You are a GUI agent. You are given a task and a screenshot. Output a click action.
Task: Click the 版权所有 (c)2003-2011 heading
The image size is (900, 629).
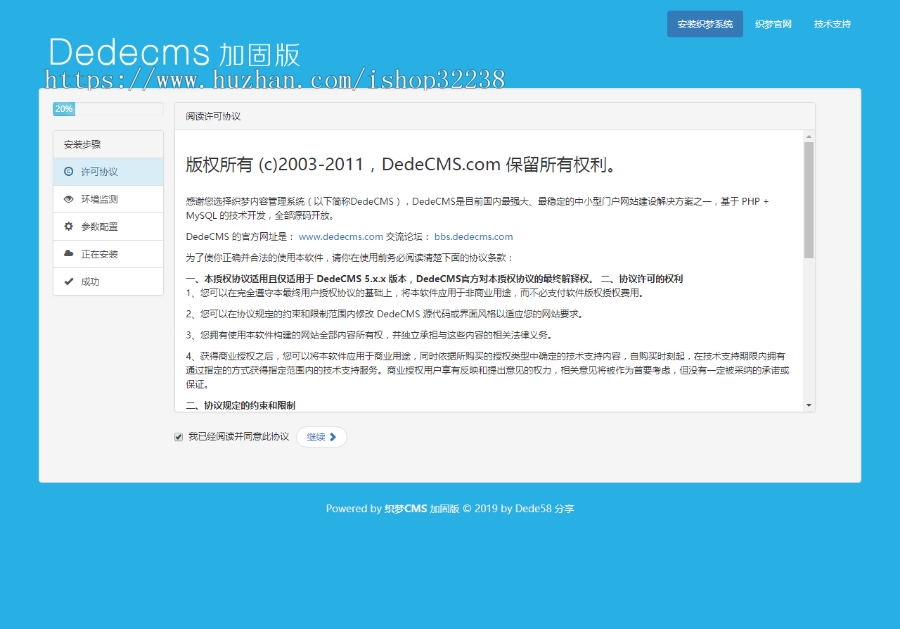[402, 165]
